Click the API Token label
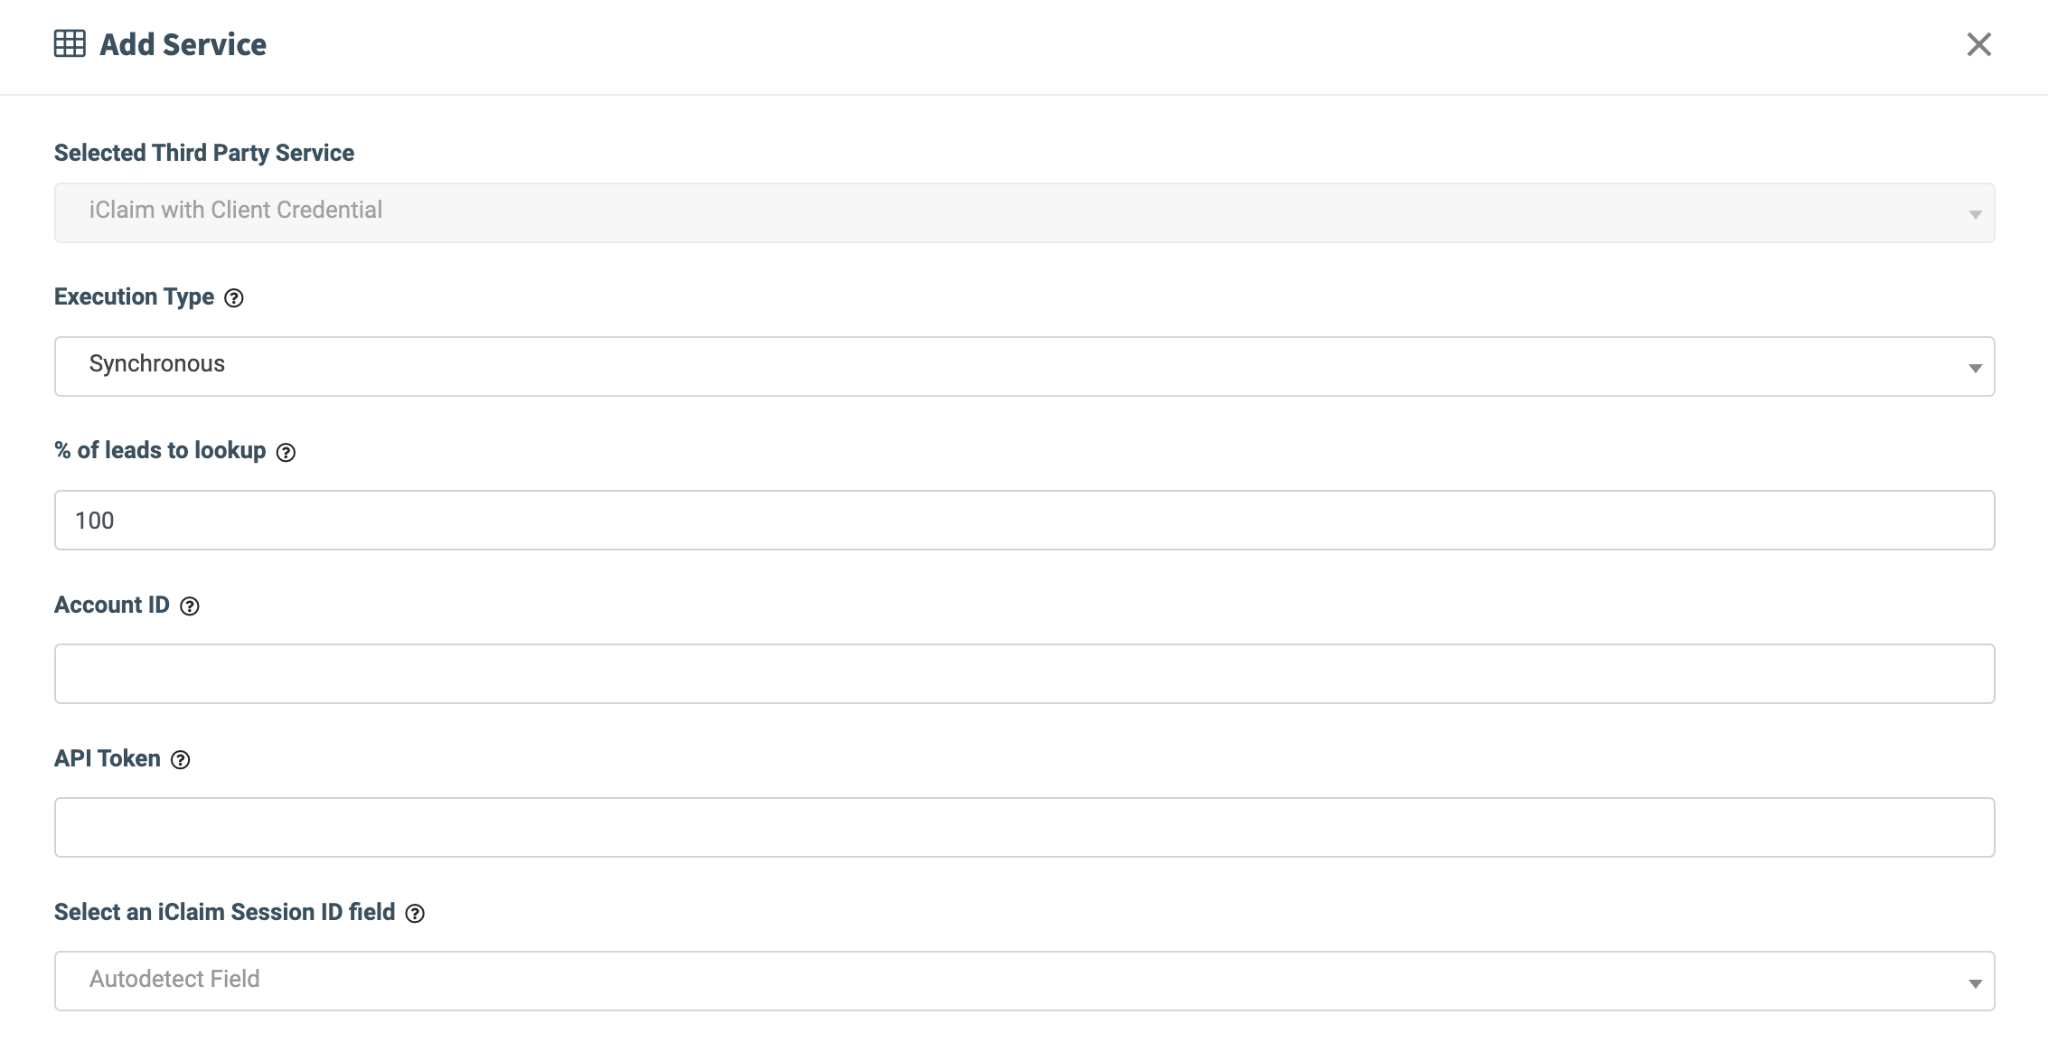Image resolution: width=2048 pixels, height=1050 pixels. click(107, 759)
